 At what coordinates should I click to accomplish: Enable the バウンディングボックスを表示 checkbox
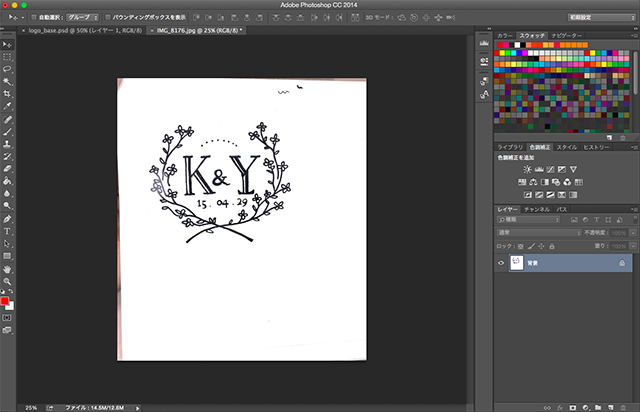pos(108,17)
